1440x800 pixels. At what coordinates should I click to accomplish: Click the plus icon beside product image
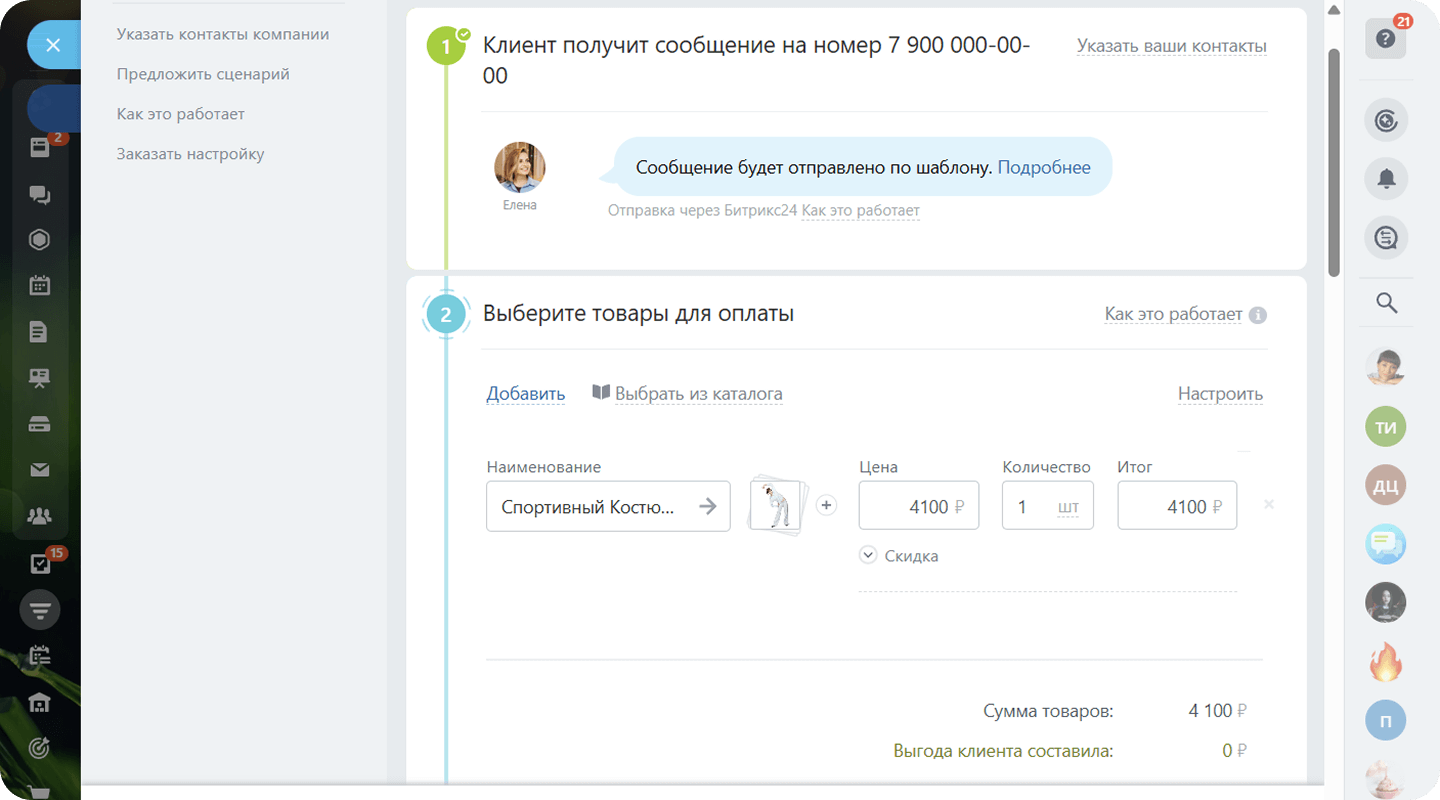826,506
